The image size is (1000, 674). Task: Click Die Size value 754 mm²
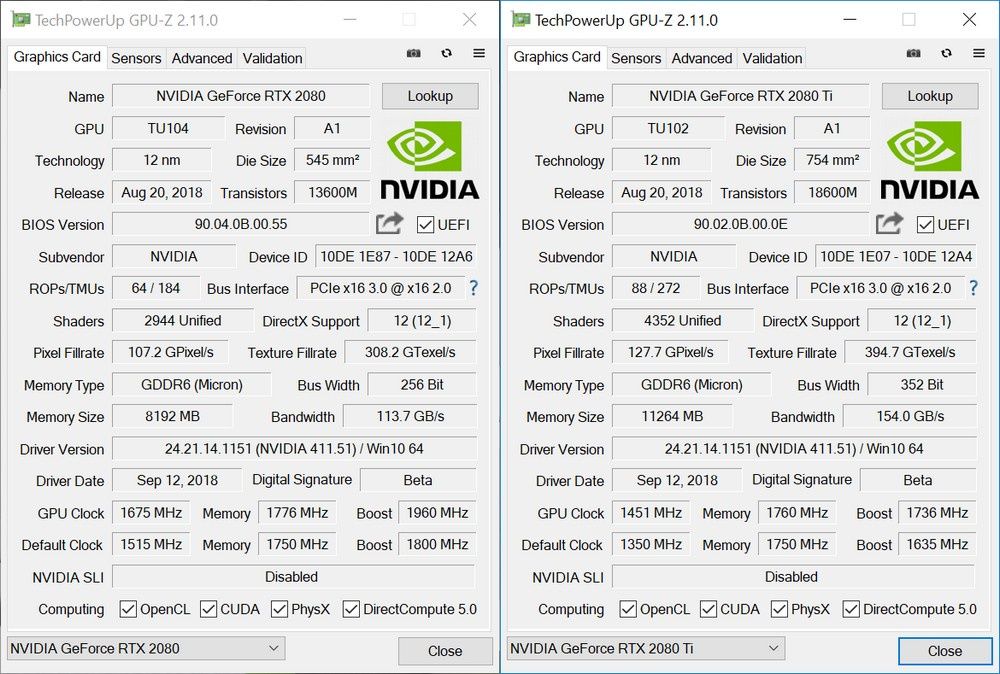click(x=832, y=160)
